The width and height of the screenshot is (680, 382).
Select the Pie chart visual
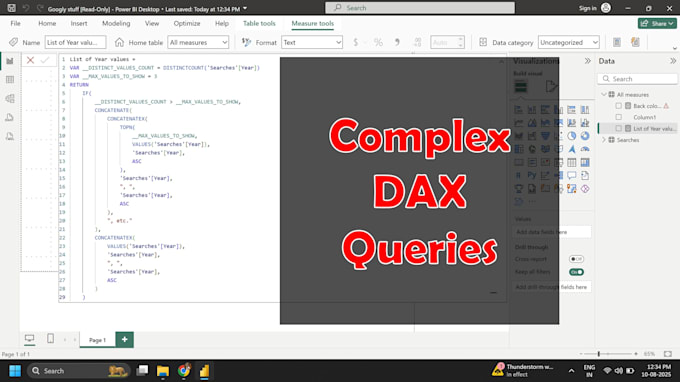(572, 136)
